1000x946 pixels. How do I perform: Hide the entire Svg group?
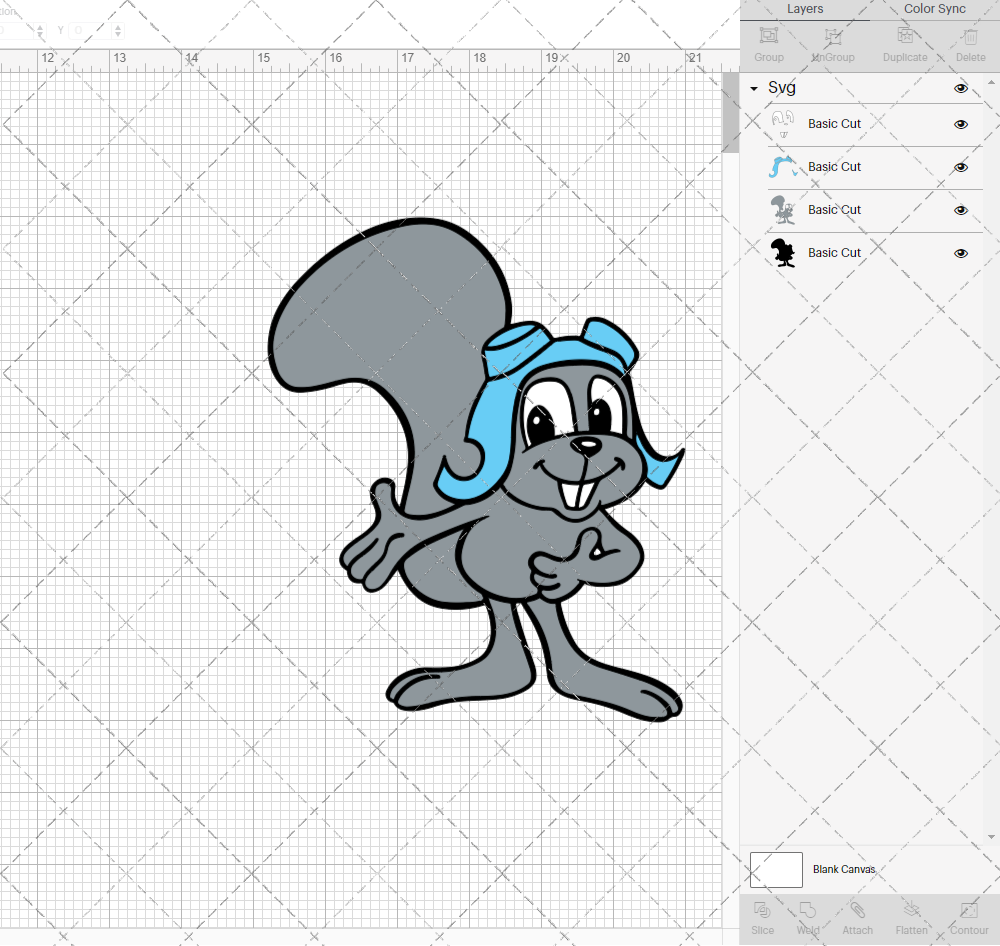pyautogui.click(x=961, y=88)
